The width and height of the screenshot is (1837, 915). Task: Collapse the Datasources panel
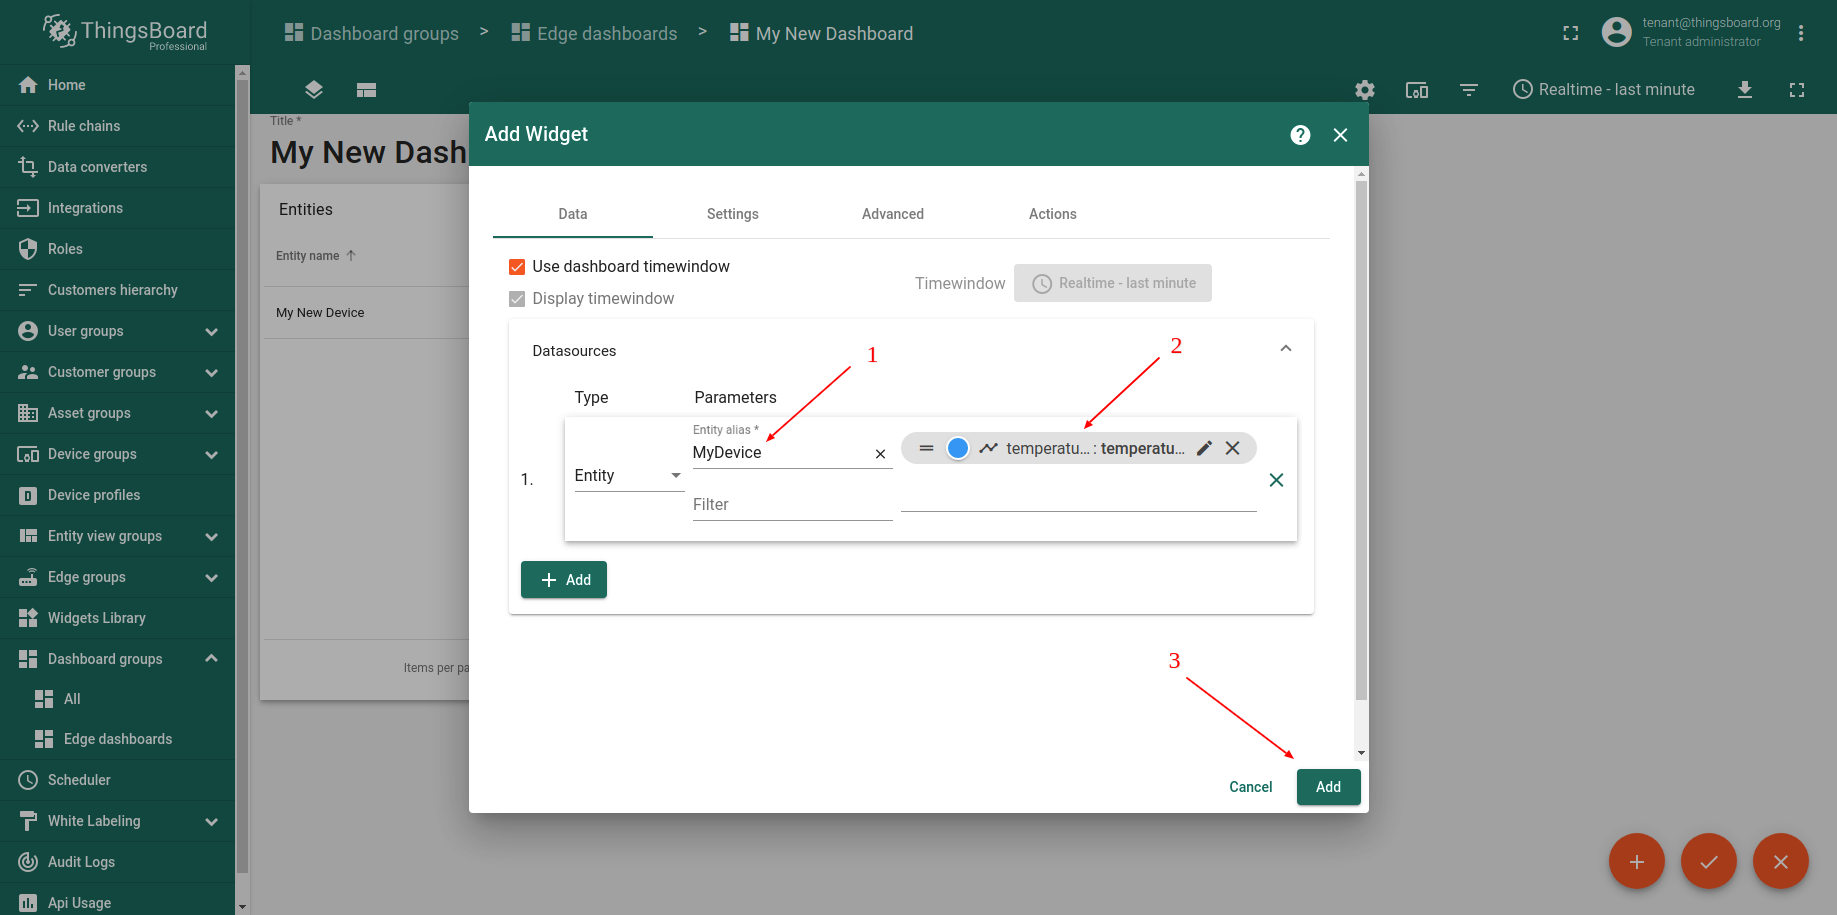(x=1286, y=348)
